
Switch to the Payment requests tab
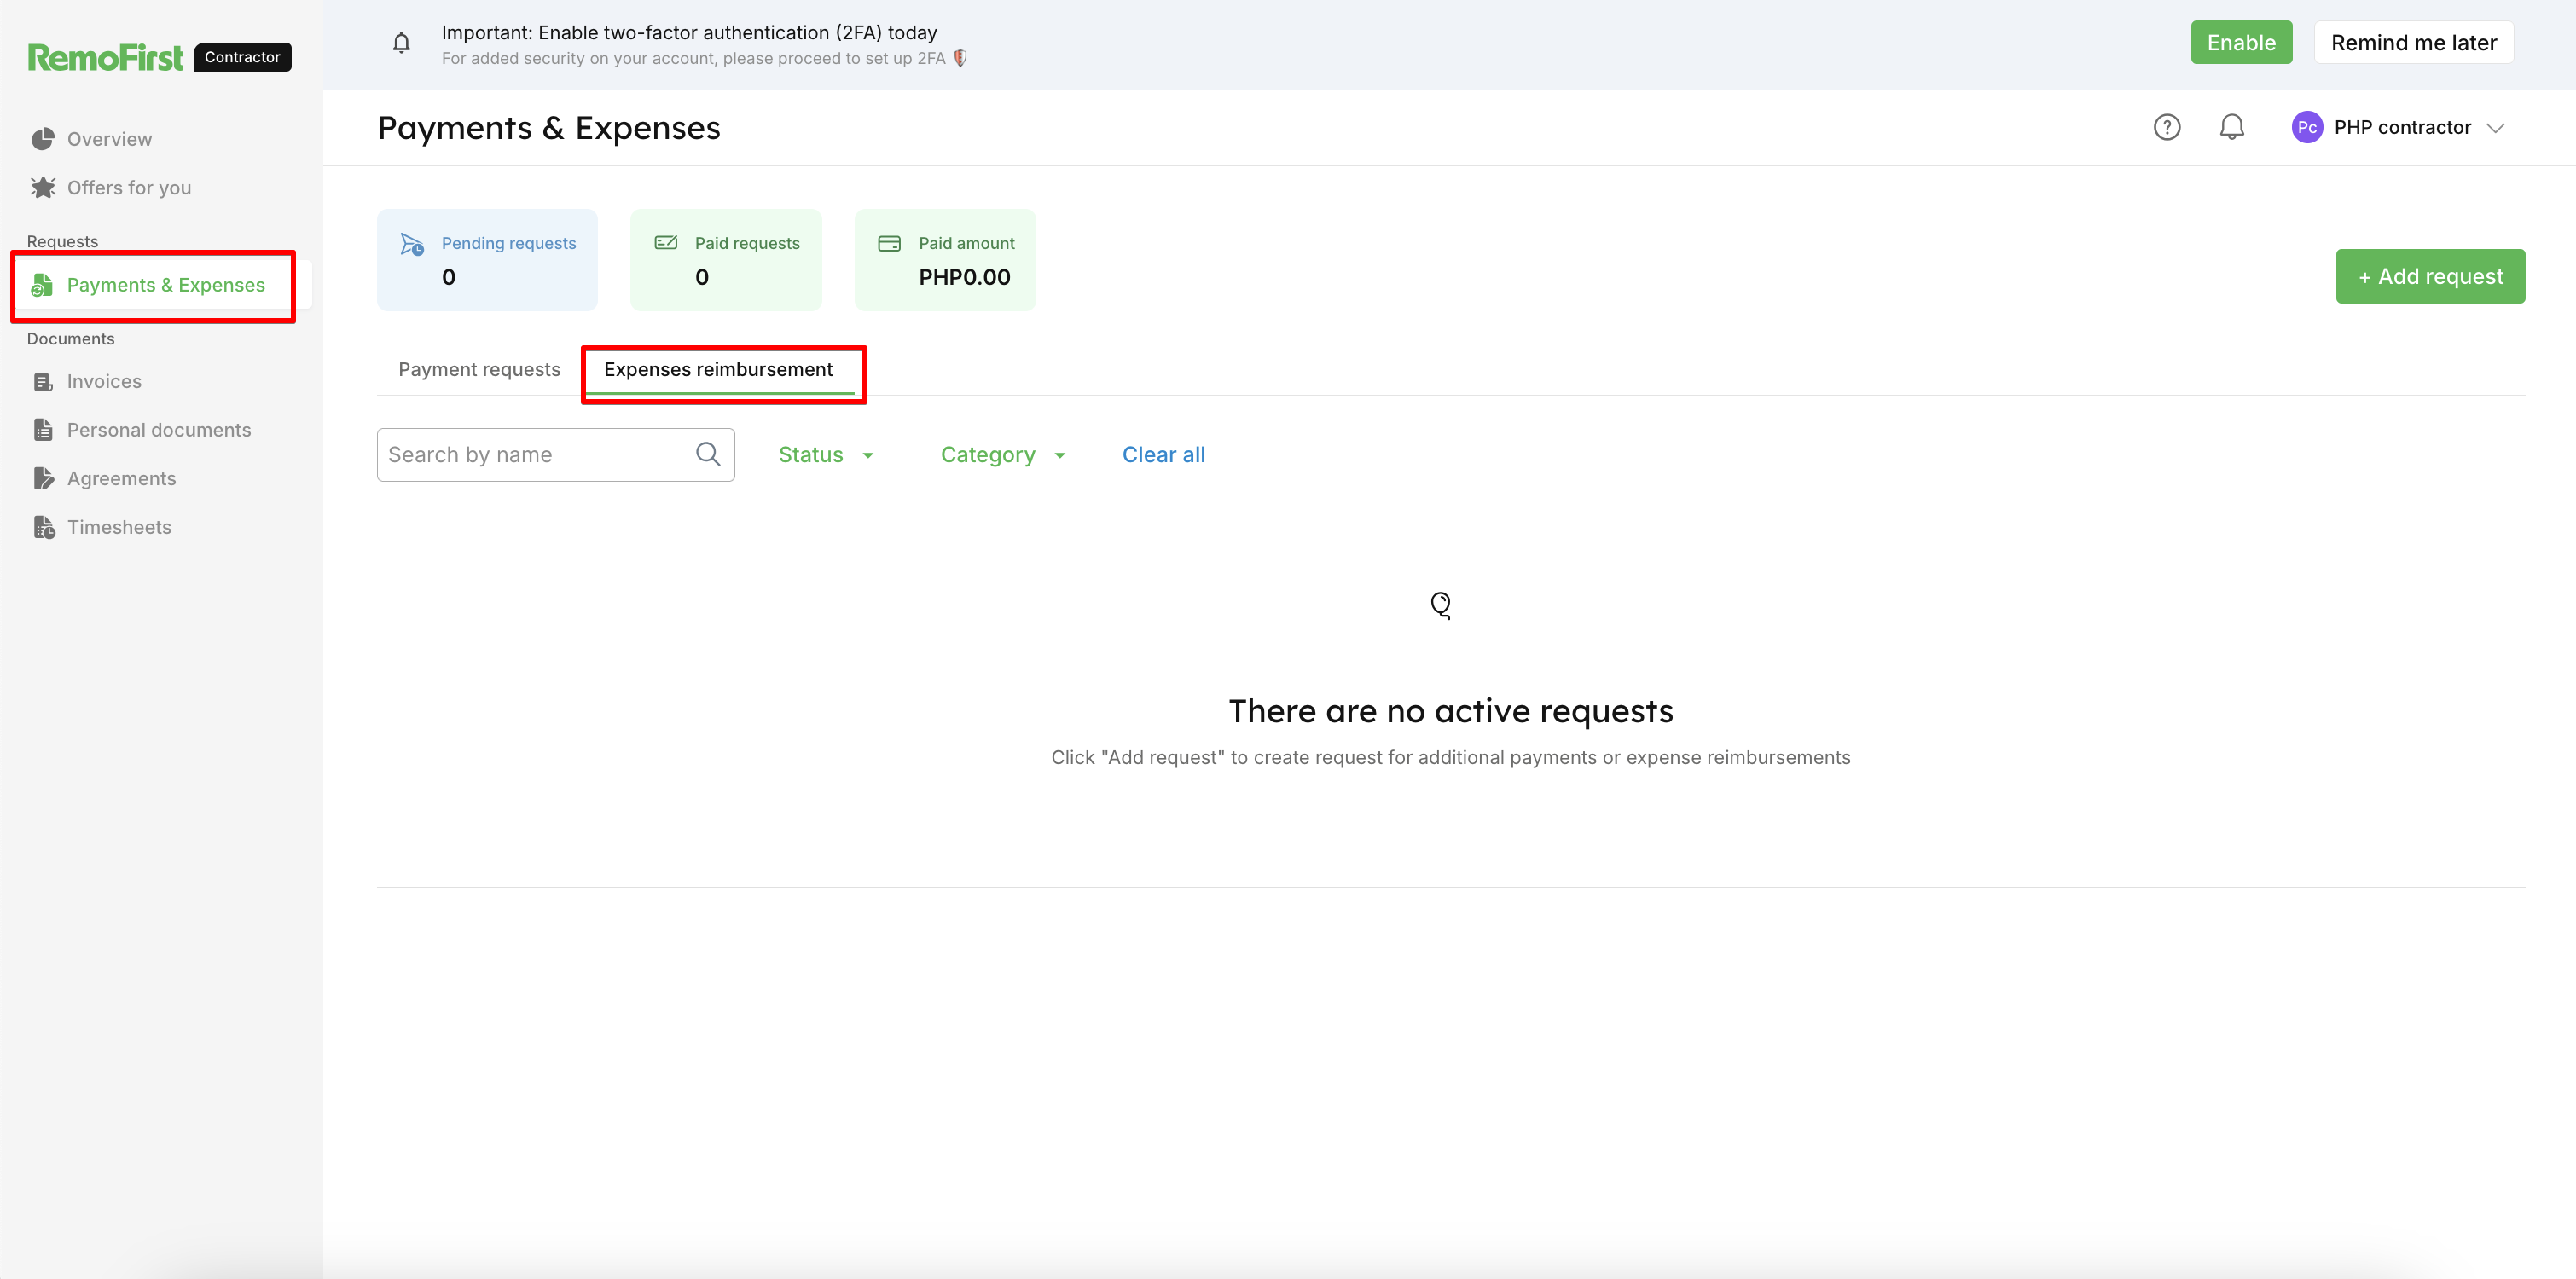[x=479, y=370]
